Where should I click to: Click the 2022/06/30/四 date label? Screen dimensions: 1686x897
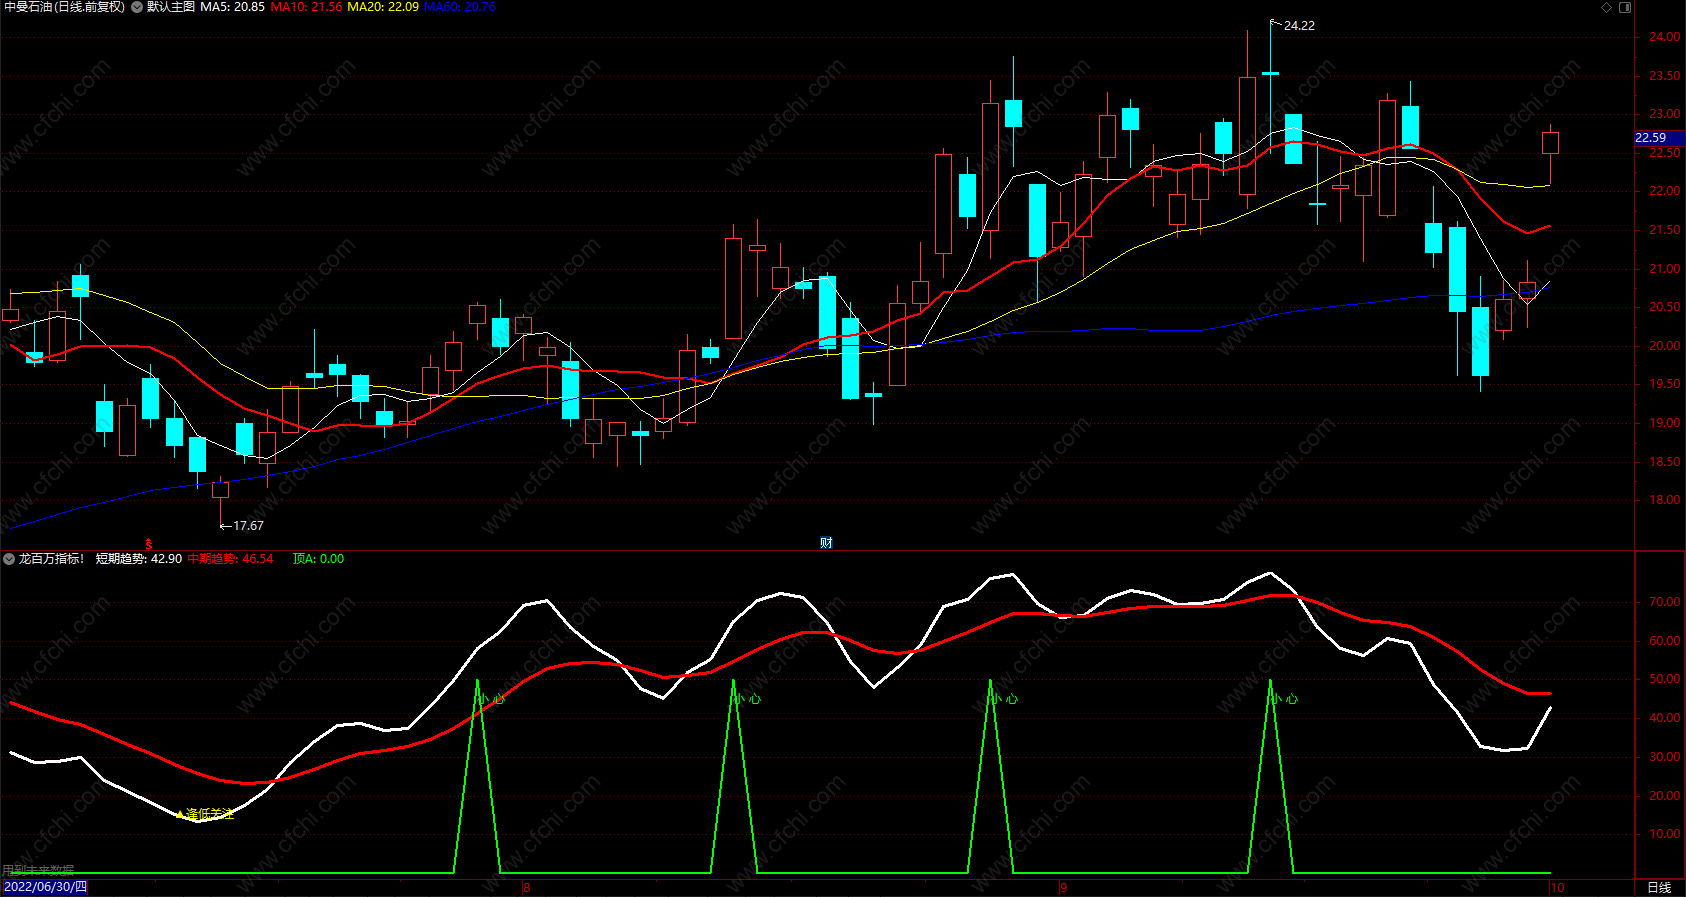pyautogui.click(x=45, y=887)
